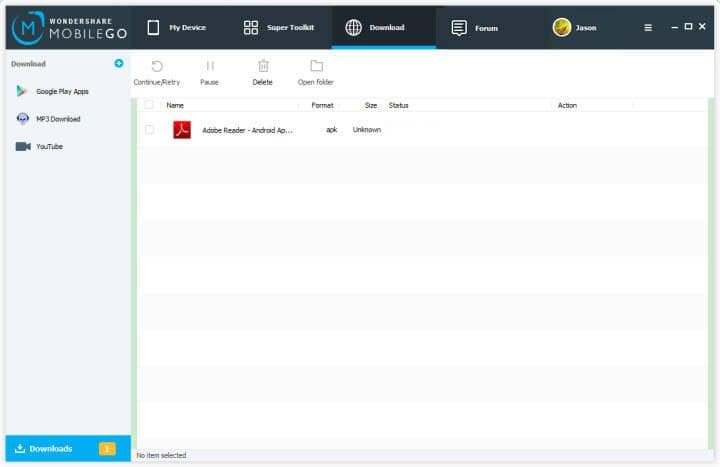The width and height of the screenshot is (720, 467).
Task: Open the hamburger menu icon
Action: 648,28
